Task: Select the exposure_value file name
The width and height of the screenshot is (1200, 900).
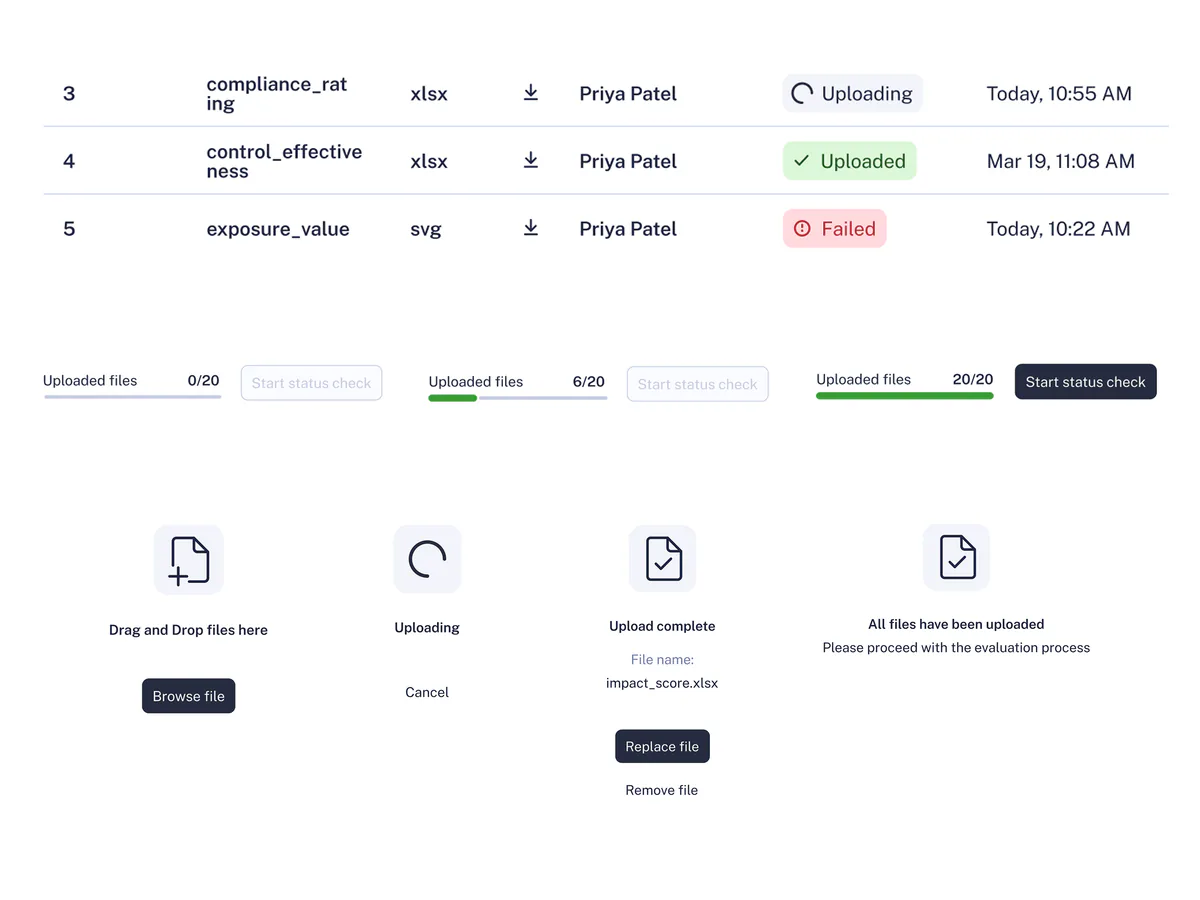Action: pyautogui.click(x=278, y=229)
